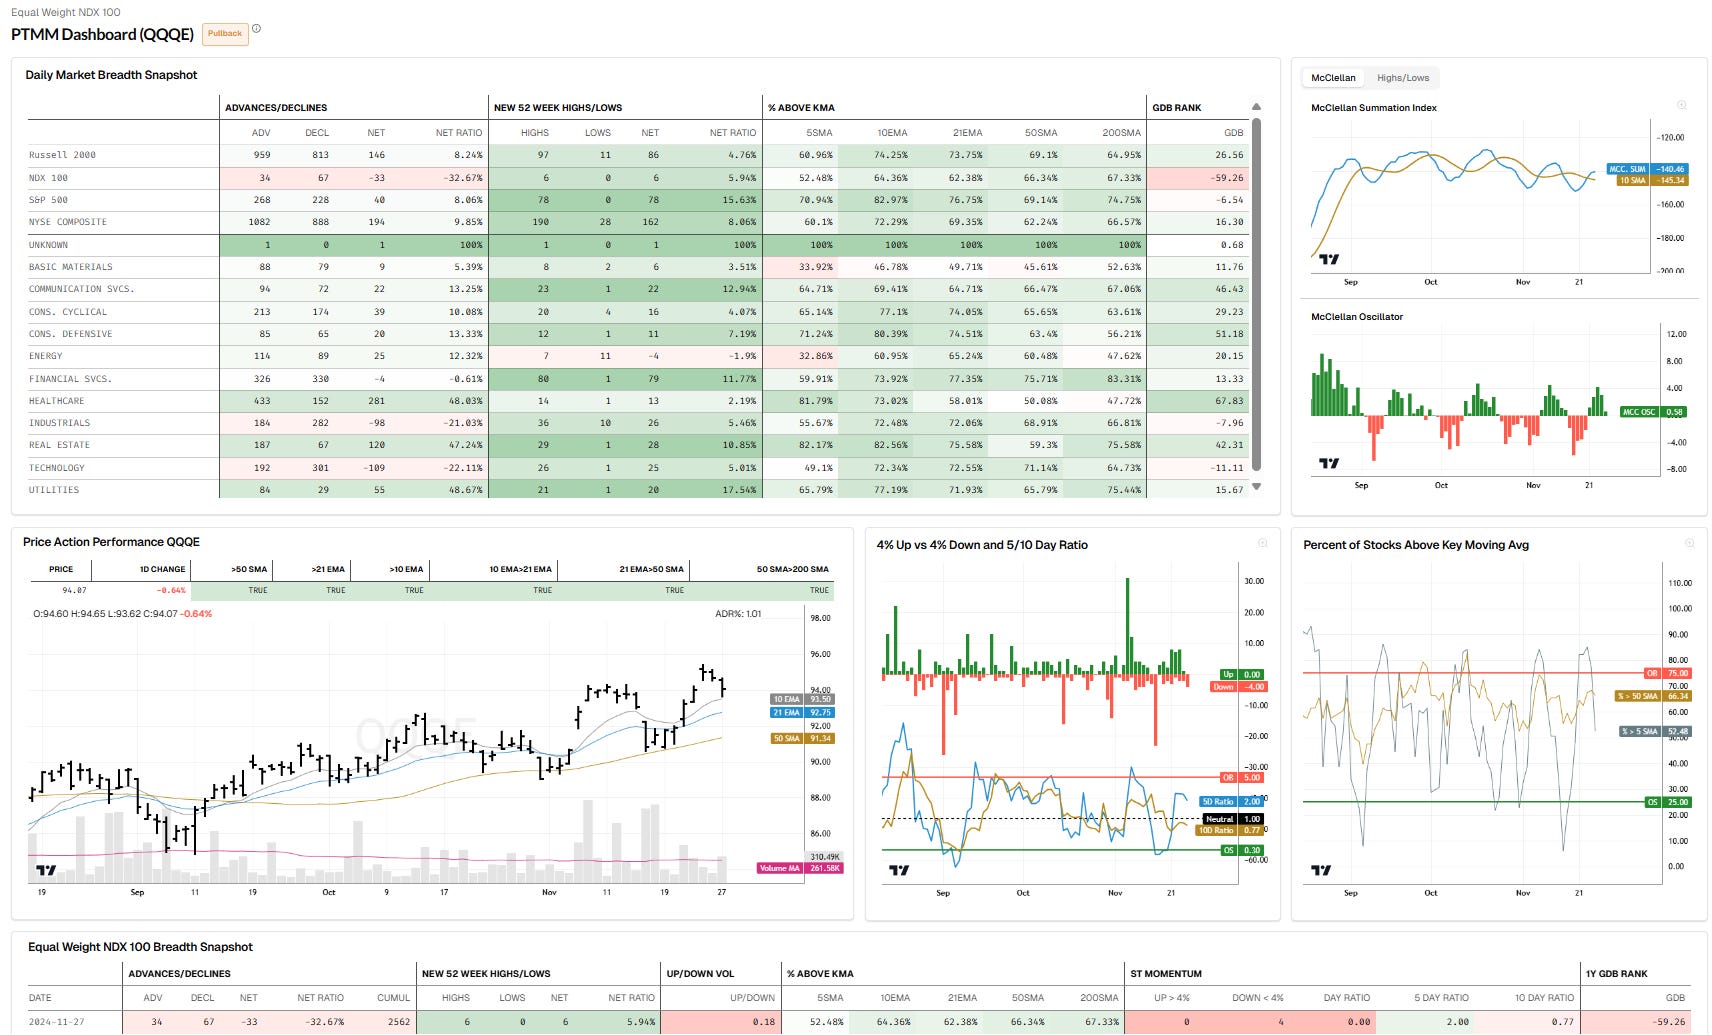Select the HEALTHCARE row label
This screenshot has width=1712, height=1035.
pyautogui.click(x=57, y=401)
